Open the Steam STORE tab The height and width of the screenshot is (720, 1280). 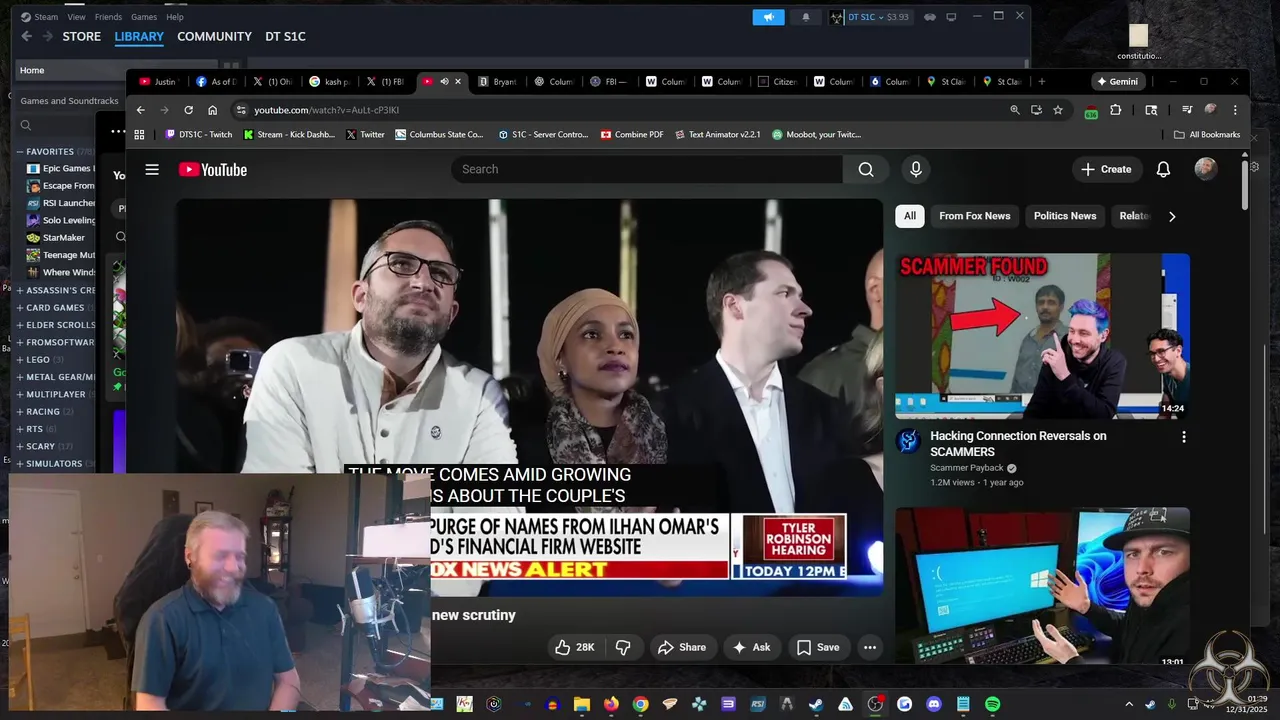click(82, 36)
